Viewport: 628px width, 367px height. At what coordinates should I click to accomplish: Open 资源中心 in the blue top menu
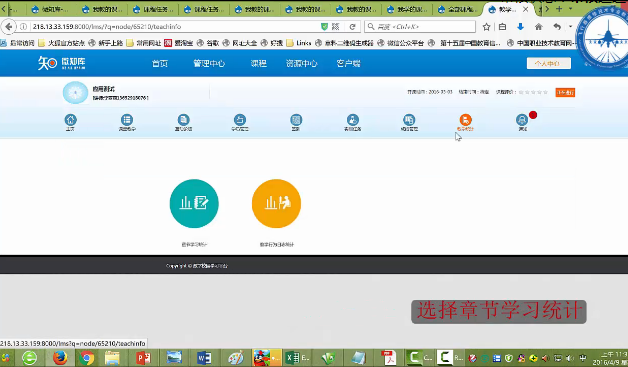click(302, 63)
